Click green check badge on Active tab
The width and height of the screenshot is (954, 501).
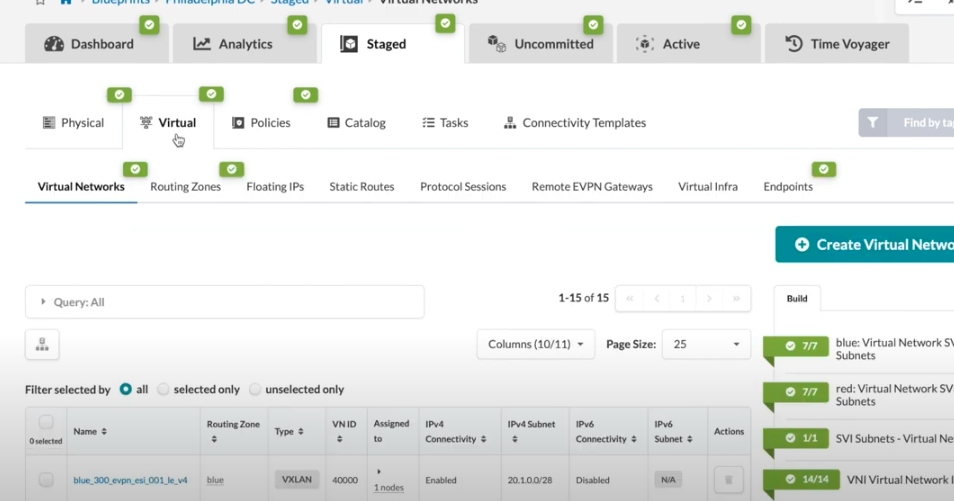pyautogui.click(x=741, y=25)
